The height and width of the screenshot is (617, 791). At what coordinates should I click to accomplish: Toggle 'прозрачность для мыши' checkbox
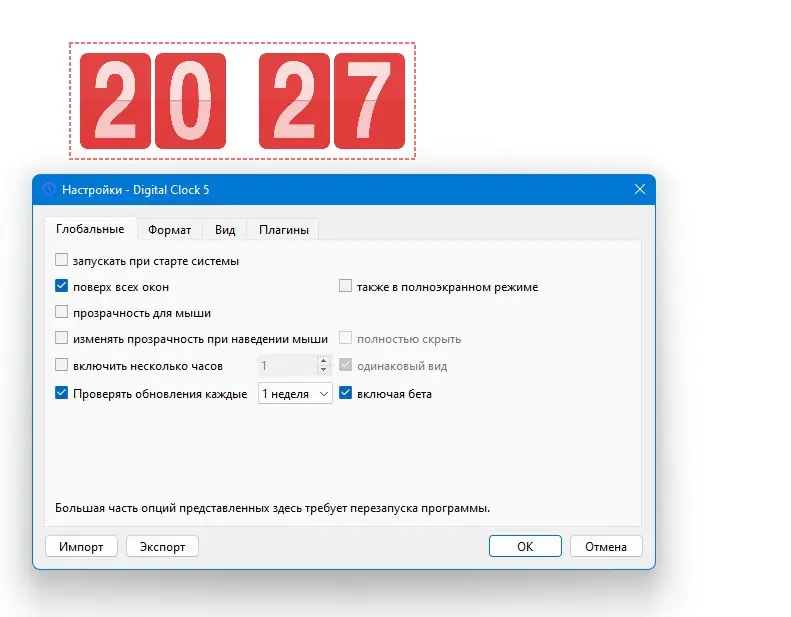click(x=61, y=312)
